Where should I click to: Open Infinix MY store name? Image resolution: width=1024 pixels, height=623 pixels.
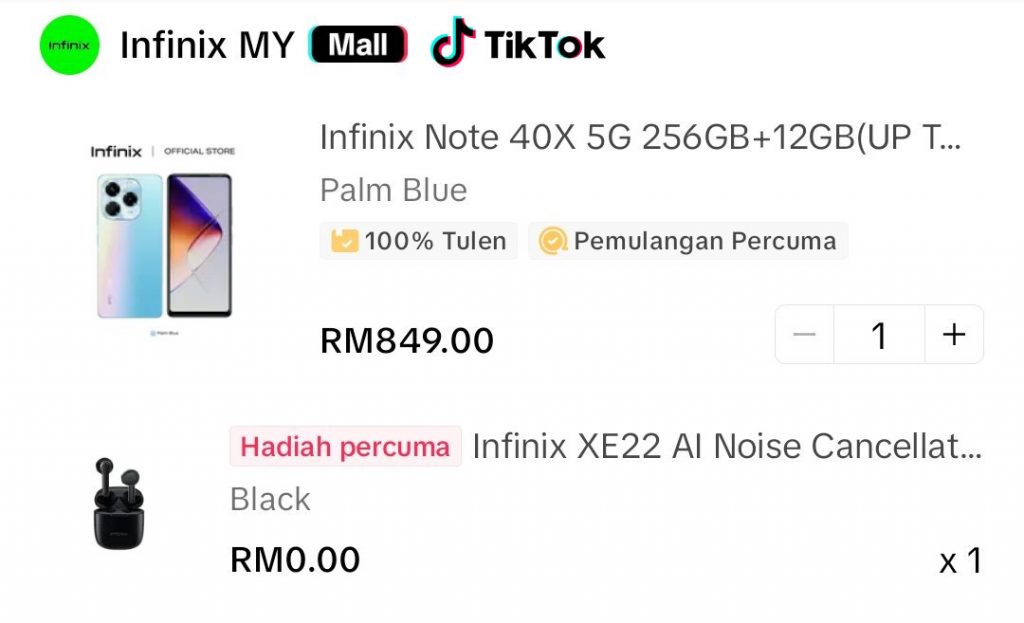[x=207, y=45]
